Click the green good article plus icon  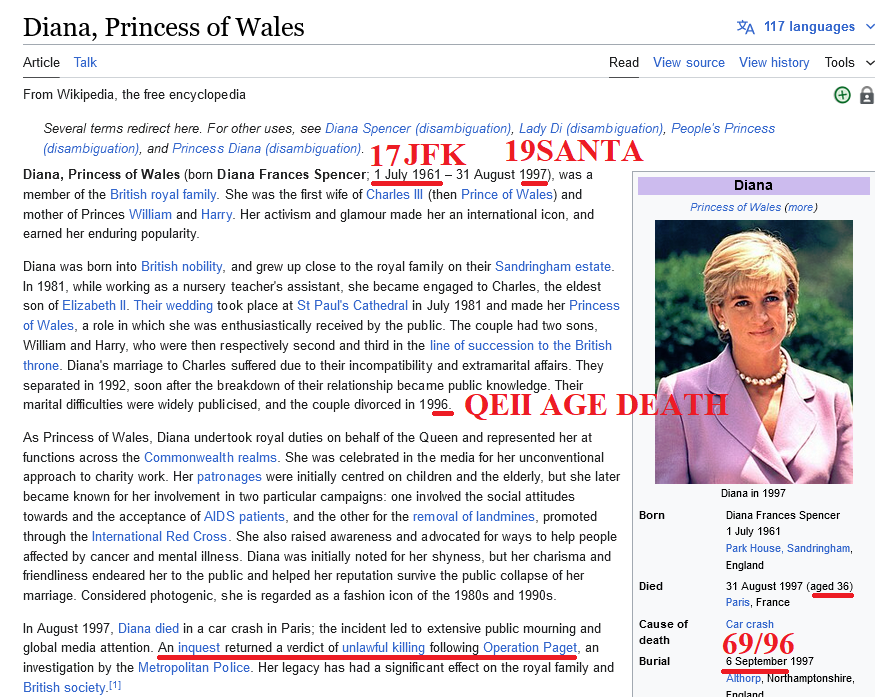842,95
